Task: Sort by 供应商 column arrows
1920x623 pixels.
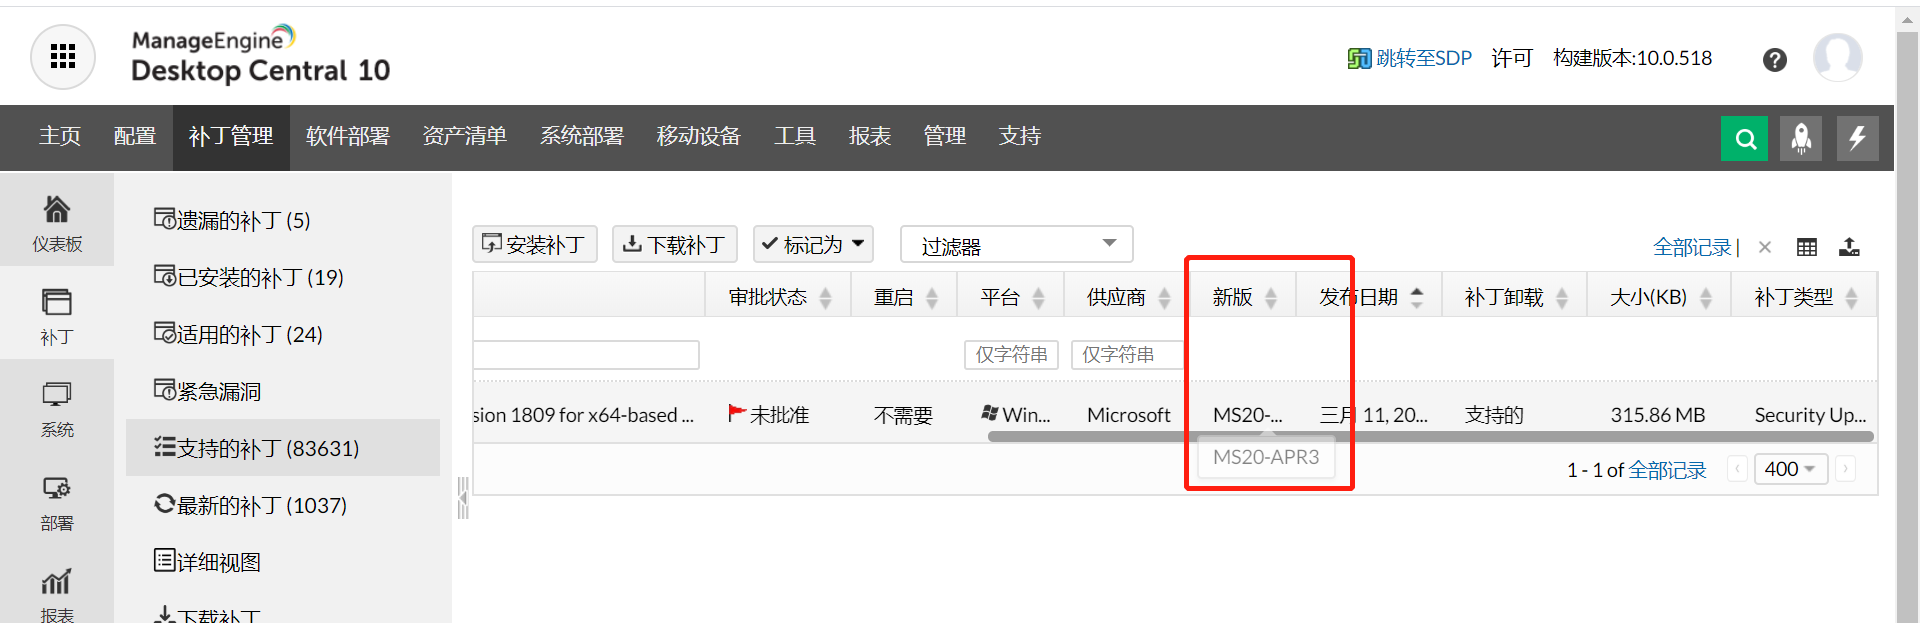Action: click(1165, 298)
